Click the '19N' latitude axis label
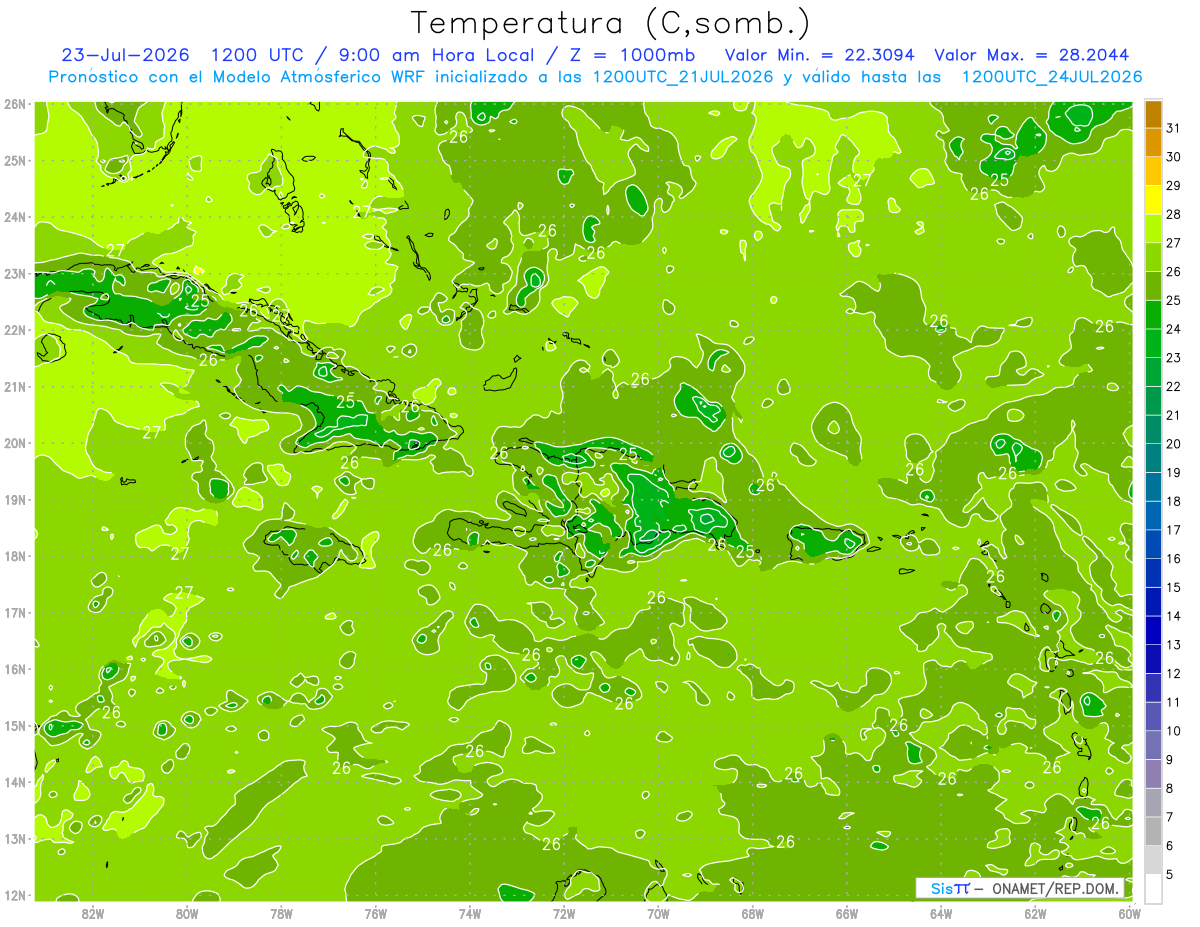 [x=15, y=499]
